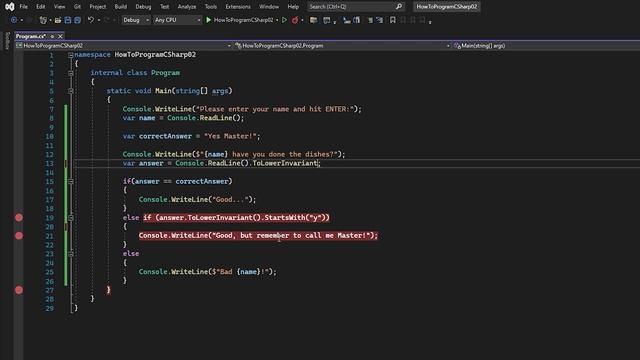Collapse the Main method outline at line 5
Image resolution: width=640 pixels, height=360 pixels.
tap(71, 91)
